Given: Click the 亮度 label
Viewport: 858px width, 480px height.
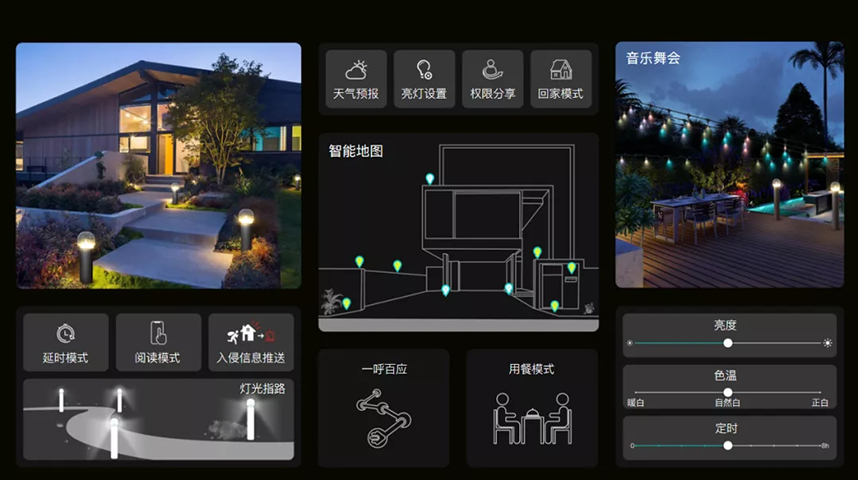Looking at the screenshot, I should 725,325.
